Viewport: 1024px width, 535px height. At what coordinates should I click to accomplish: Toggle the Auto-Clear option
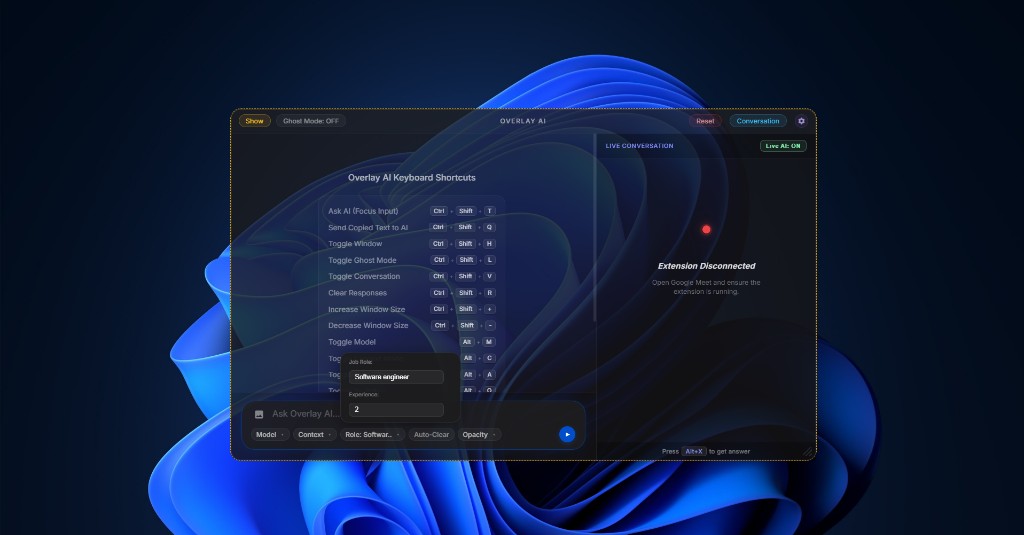(x=431, y=434)
